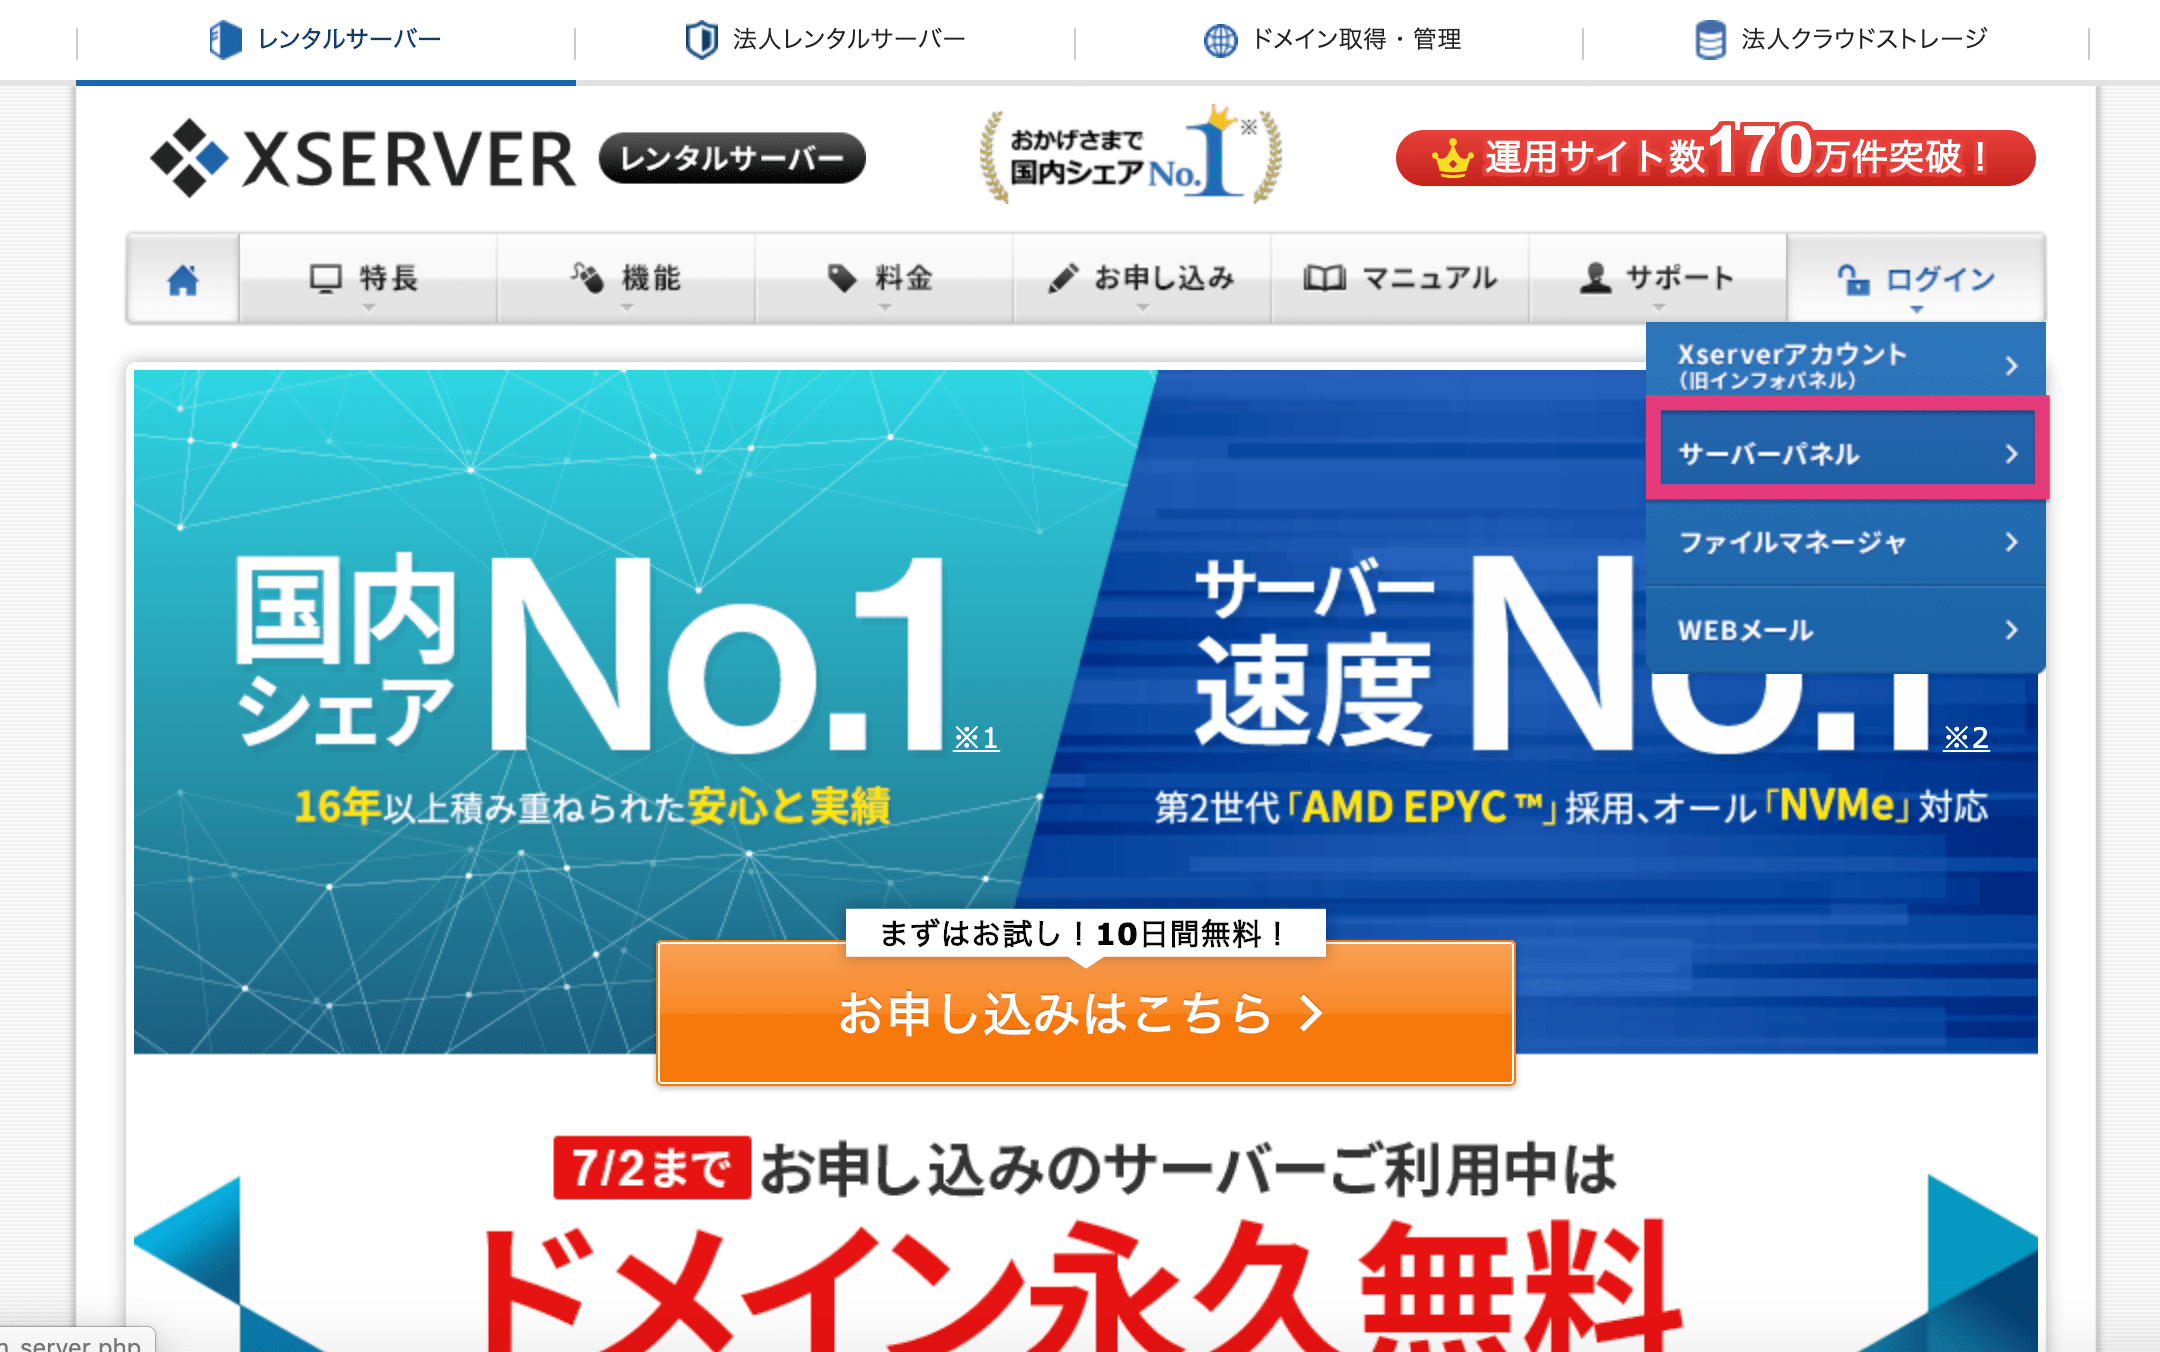Click the padlock icon beside ログイン

pos(1853,280)
